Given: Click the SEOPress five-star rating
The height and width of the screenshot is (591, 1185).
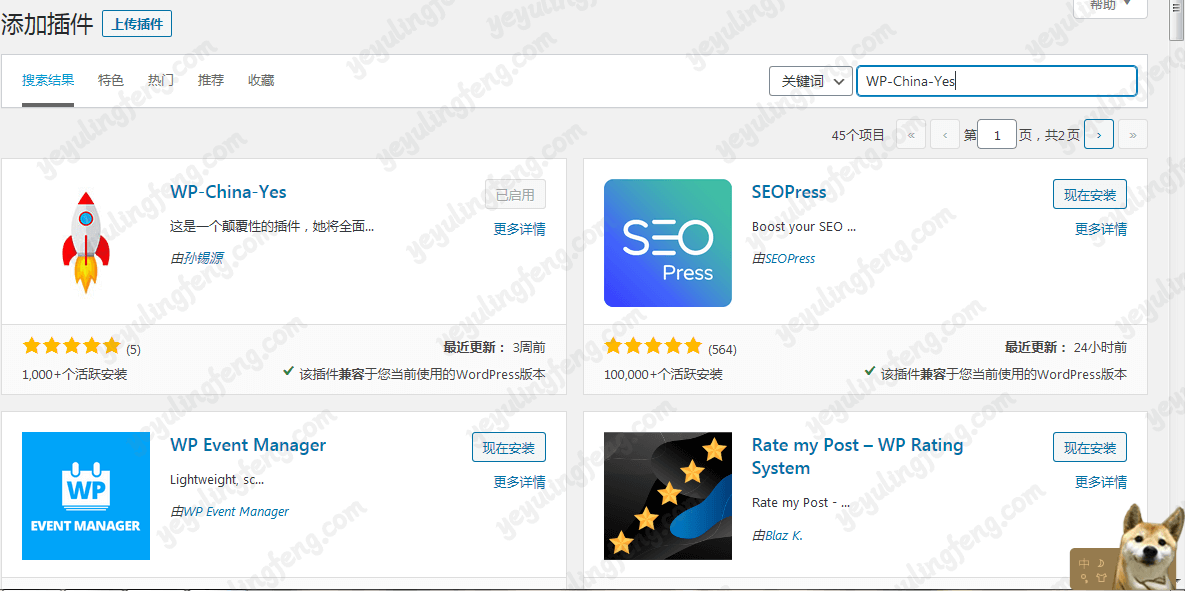Looking at the screenshot, I should click(653, 347).
